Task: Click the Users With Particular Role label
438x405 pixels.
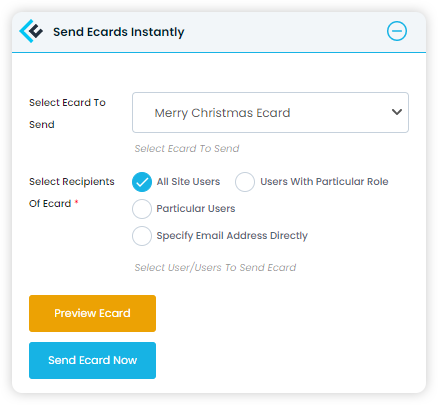Action: (324, 182)
